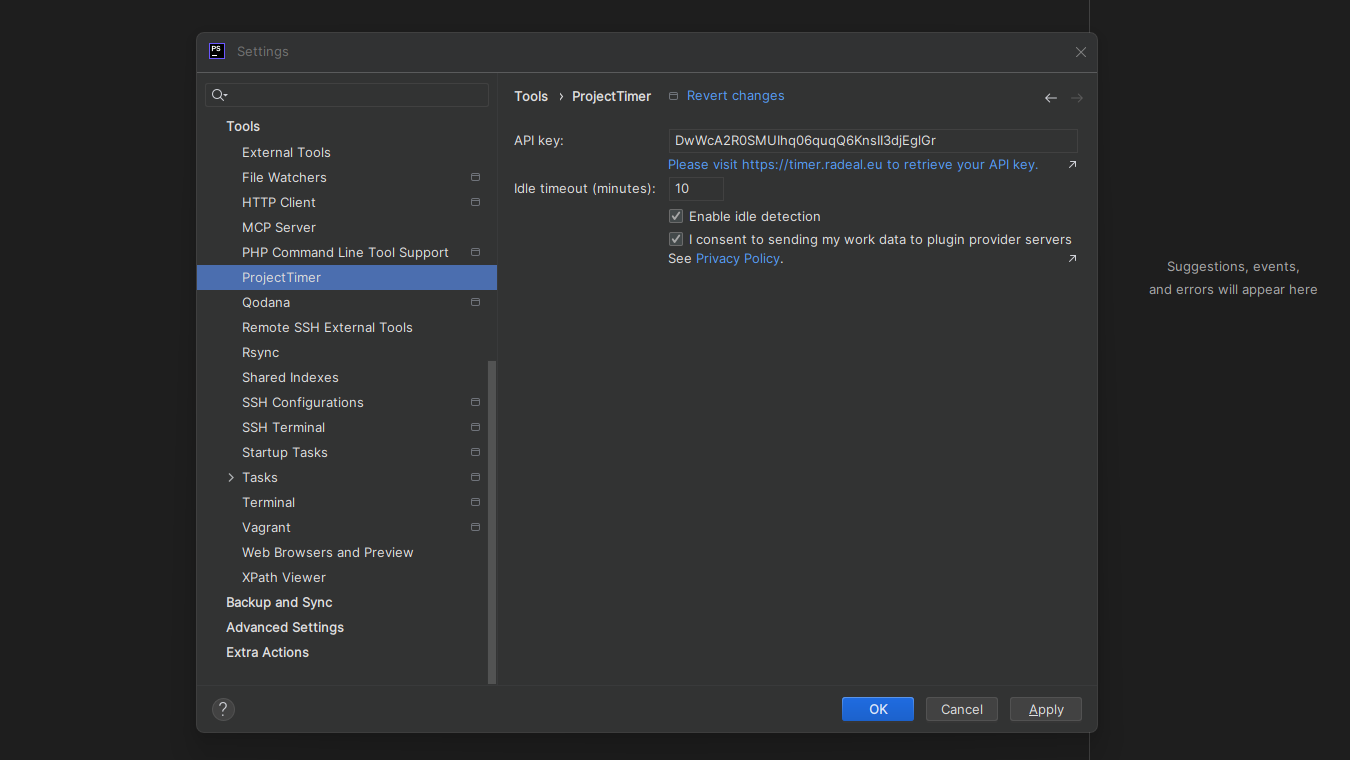This screenshot has width=1350, height=760.
Task: Click the icon left of Revert changes
Action: coord(673,96)
